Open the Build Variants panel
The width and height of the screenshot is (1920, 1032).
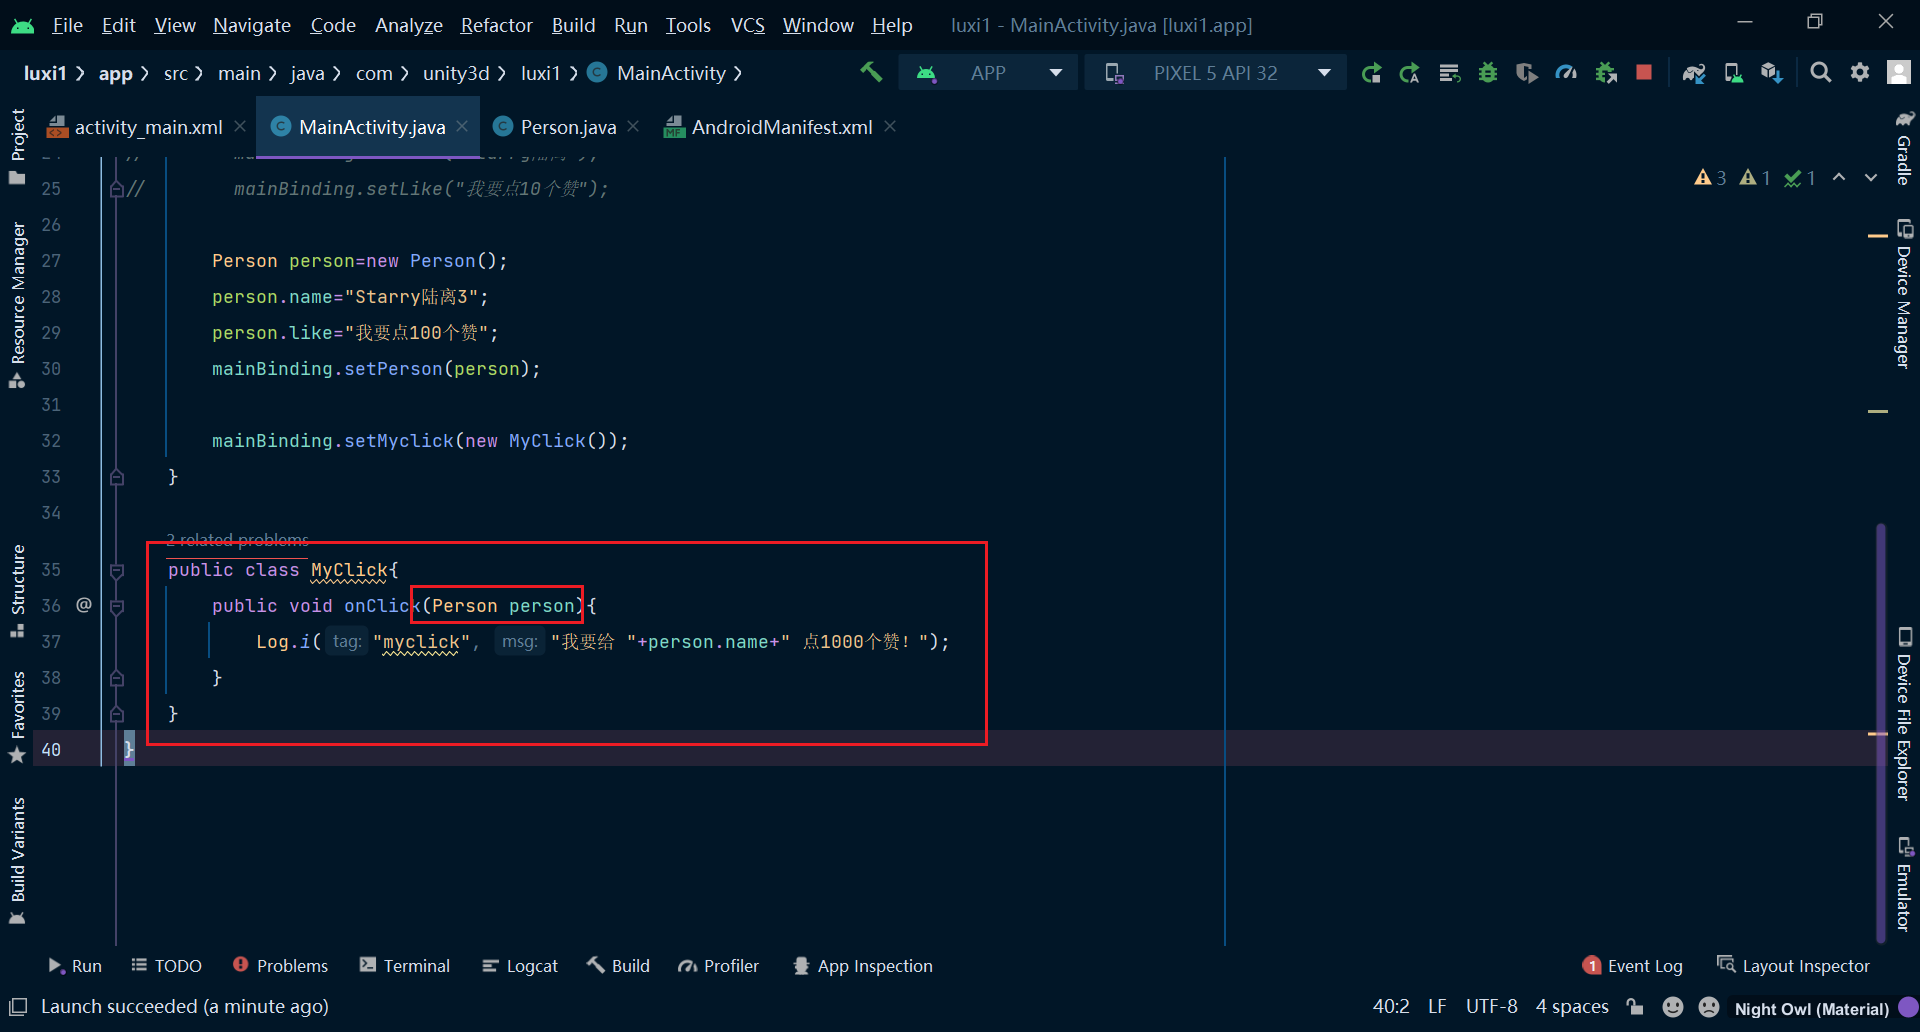[17, 861]
